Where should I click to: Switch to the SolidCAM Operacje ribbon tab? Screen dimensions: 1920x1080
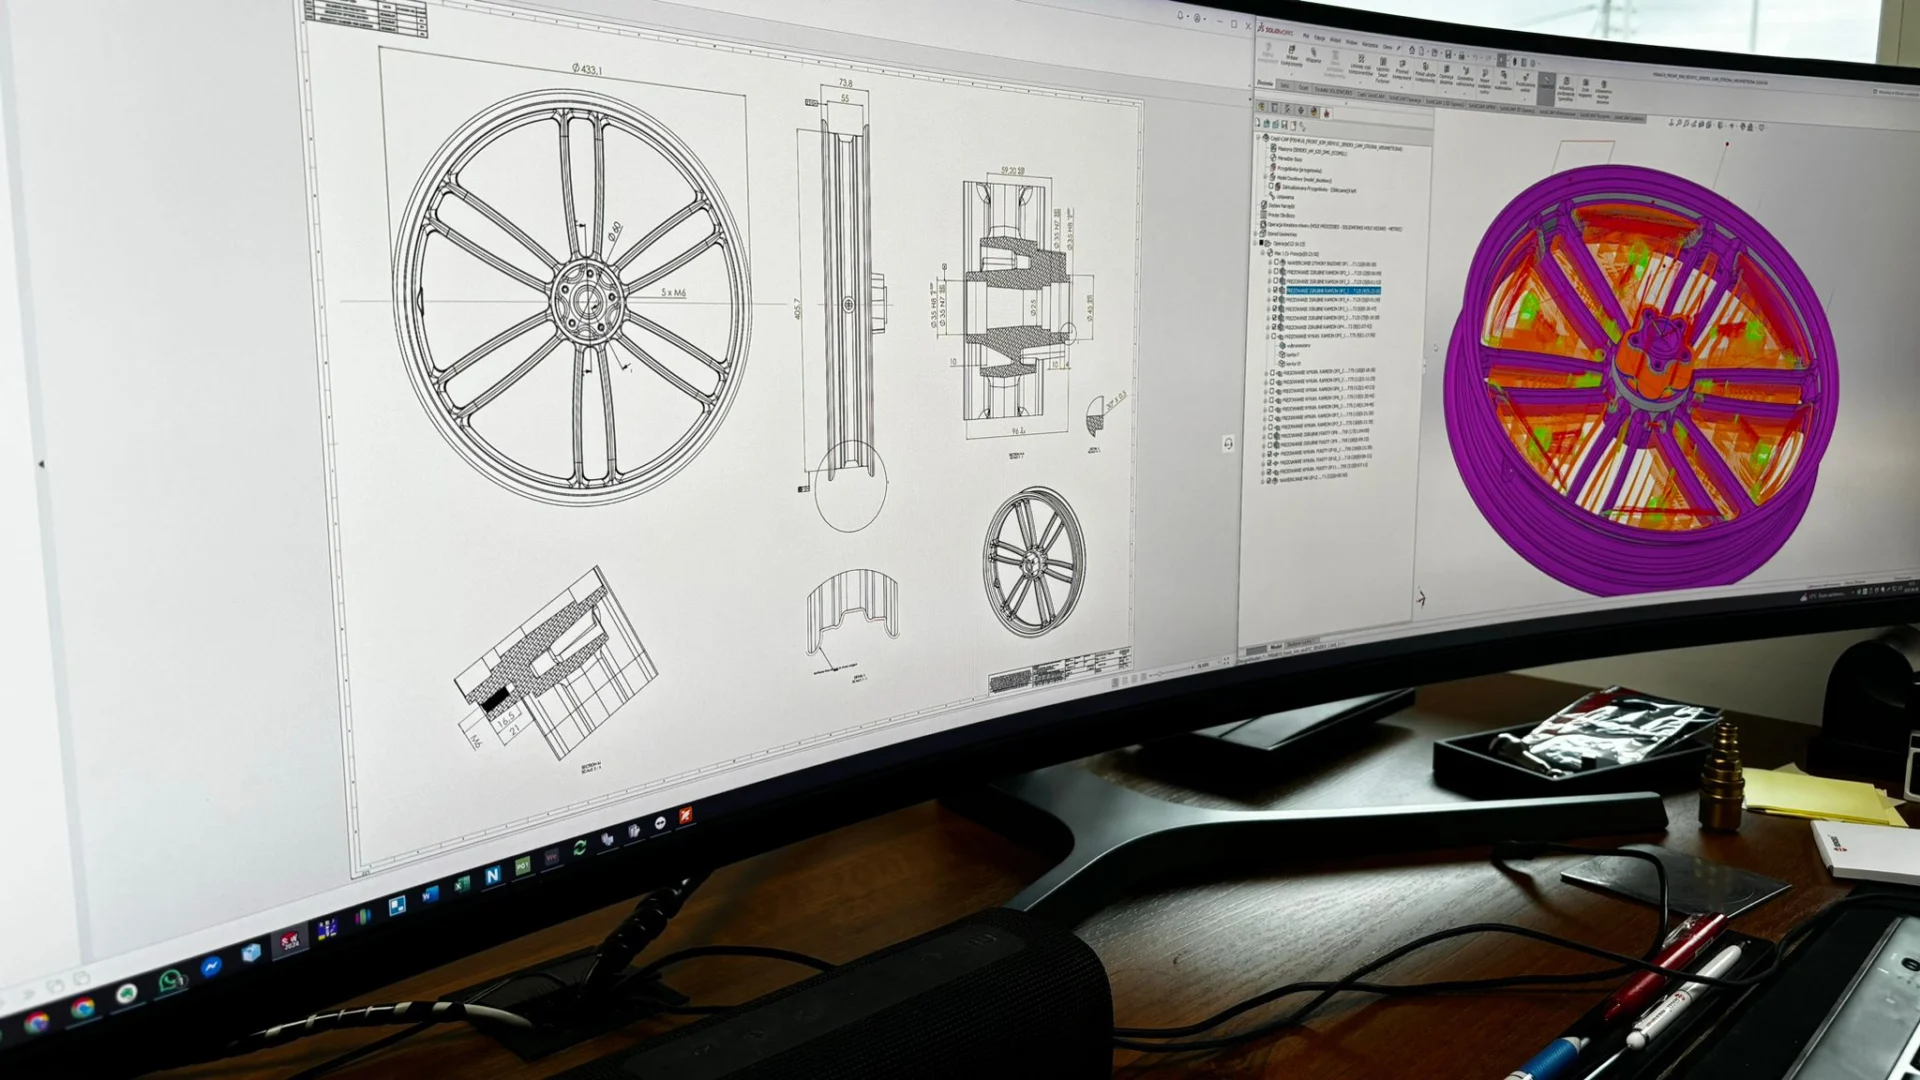1405,100
